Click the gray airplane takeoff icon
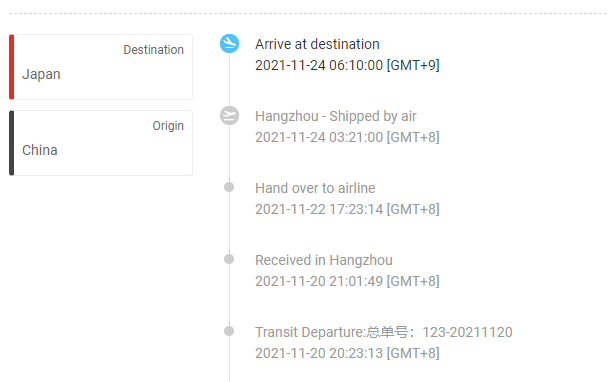 point(230,116)
